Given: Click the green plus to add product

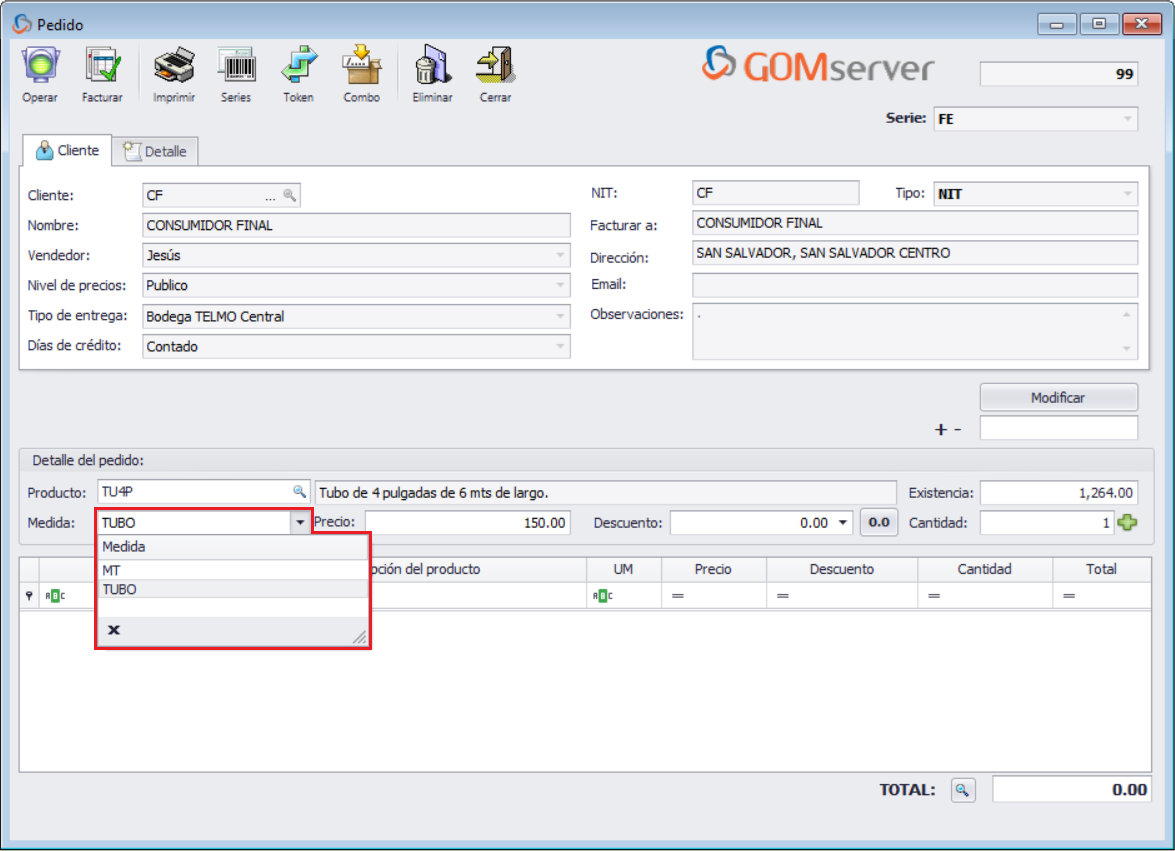Looking at the screenshot, I should (1126, 521).
